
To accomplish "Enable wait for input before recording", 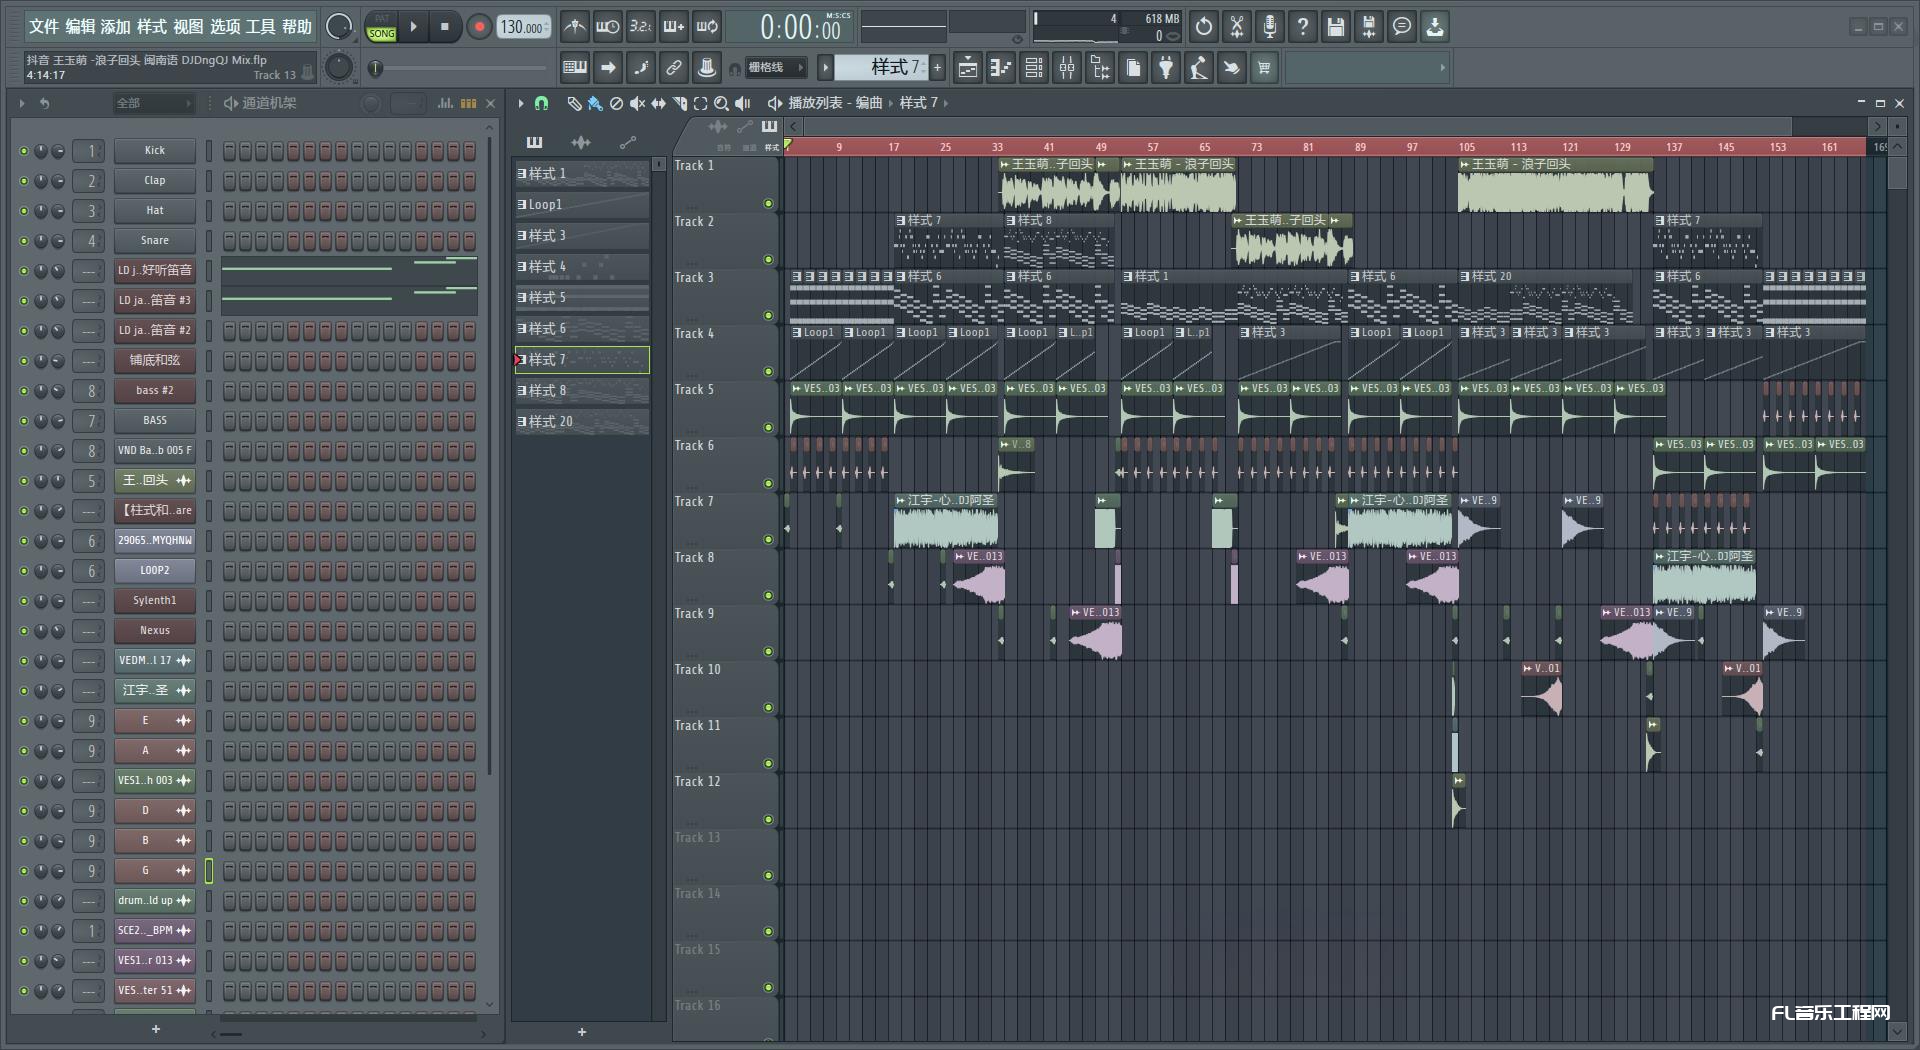I will point(607,27).
